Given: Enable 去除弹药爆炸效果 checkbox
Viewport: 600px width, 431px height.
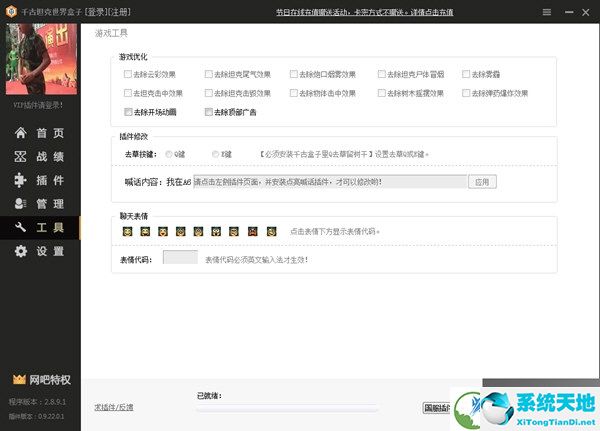Looking at the screenshot, I should (x=466, y=93).
